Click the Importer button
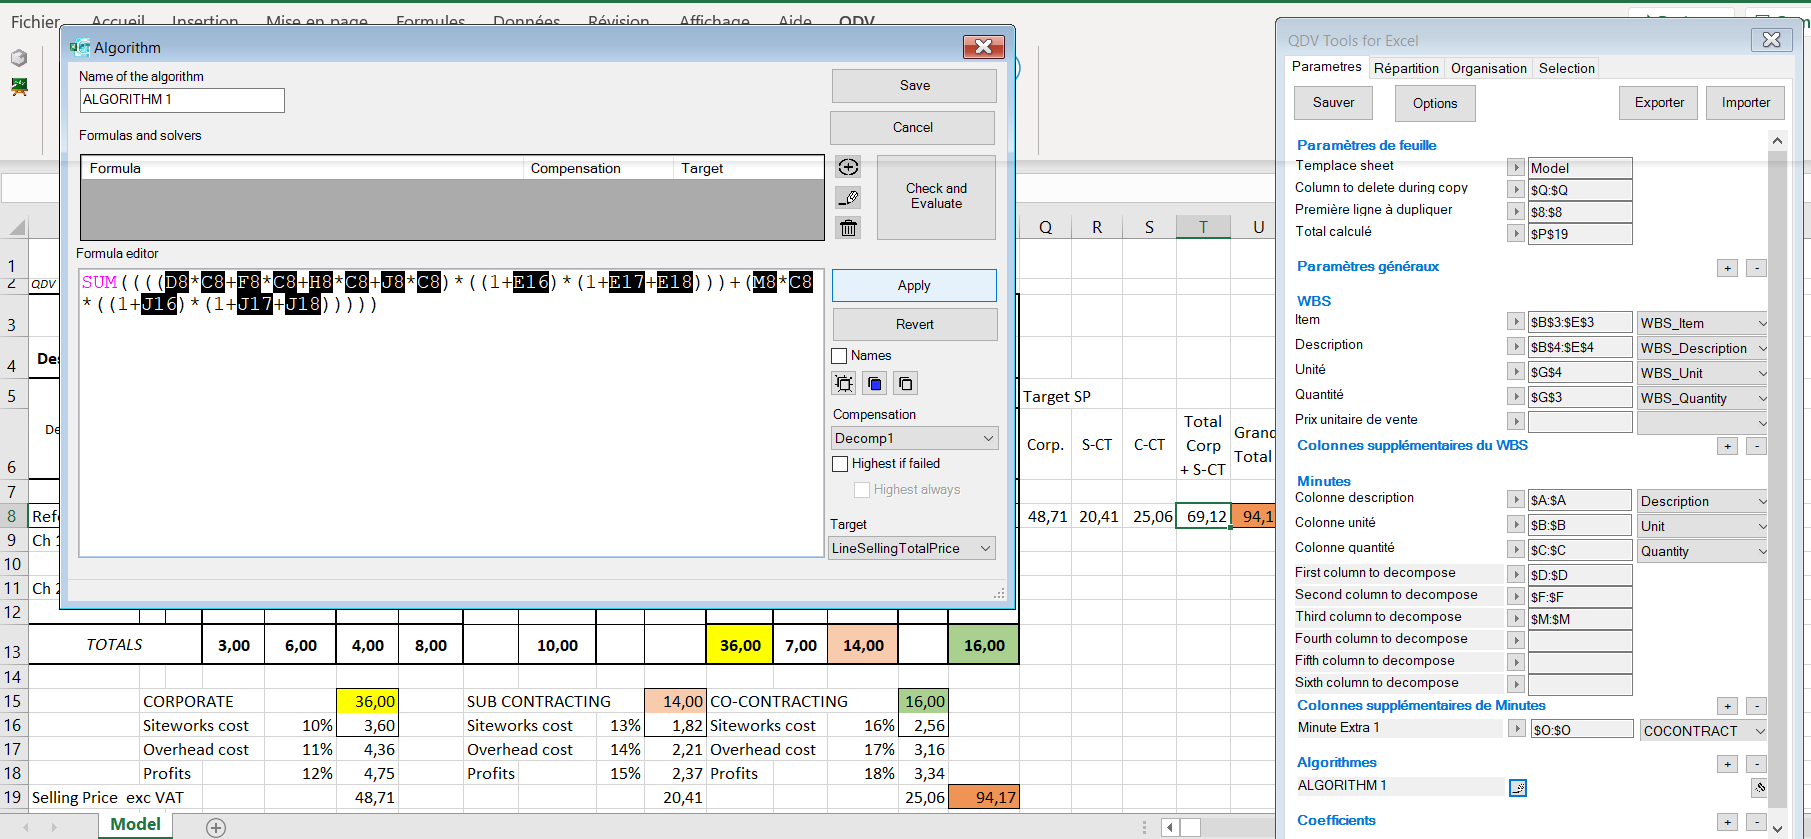The width and height of the screenshot is (1811, 839). click(1746, 103)
